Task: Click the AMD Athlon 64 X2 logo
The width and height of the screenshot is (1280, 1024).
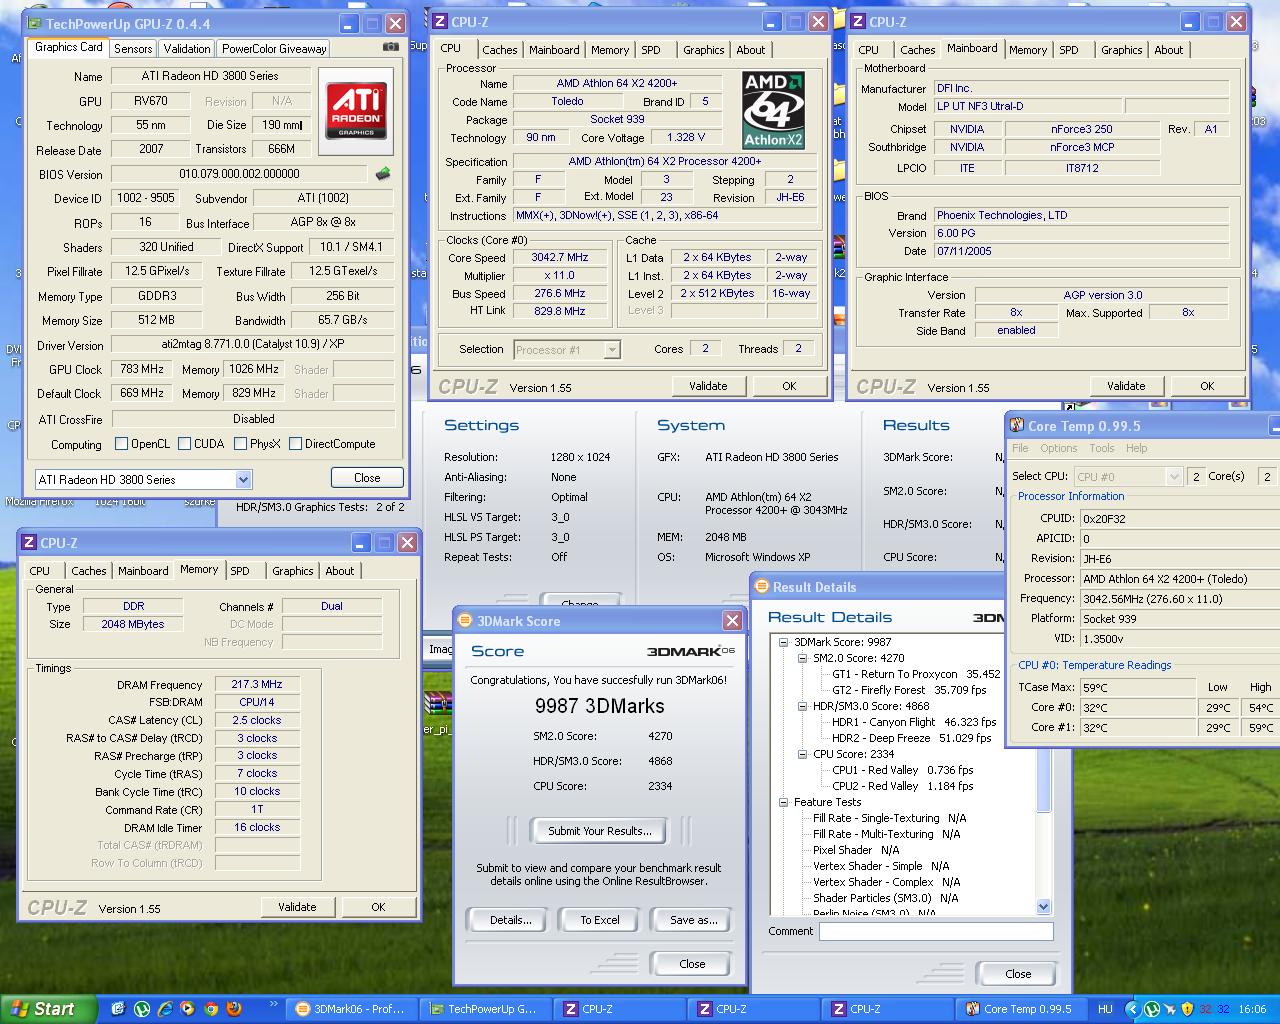Action: coord(773,110)
